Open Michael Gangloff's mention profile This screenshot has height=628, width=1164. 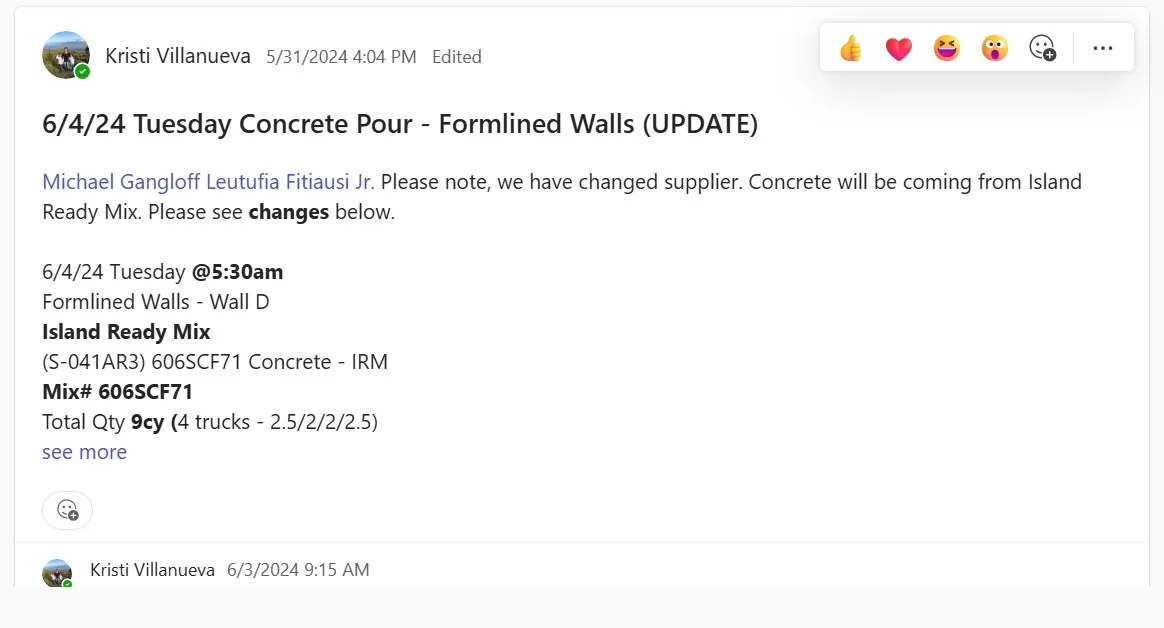(x=121, y=182)
